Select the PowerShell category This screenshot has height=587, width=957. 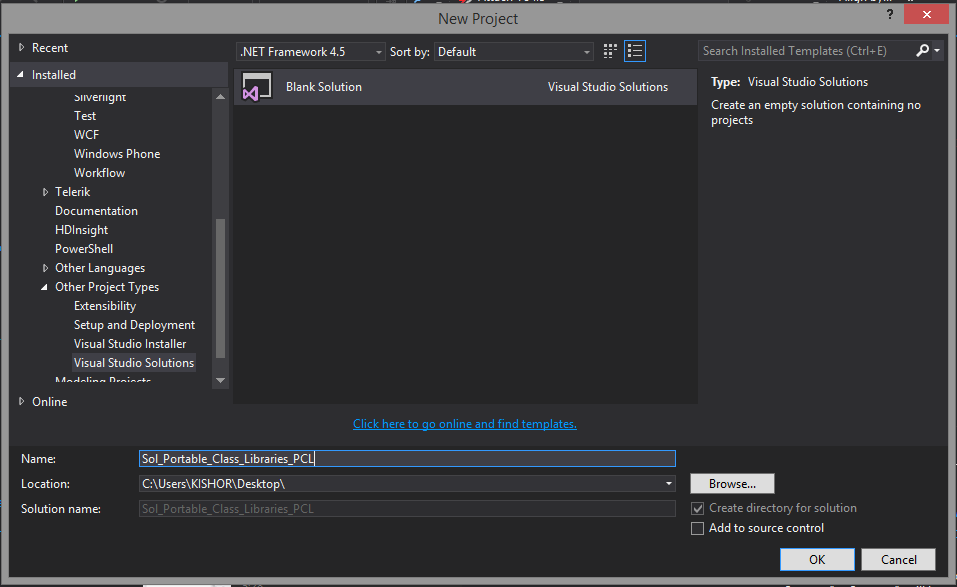point(84,249)
